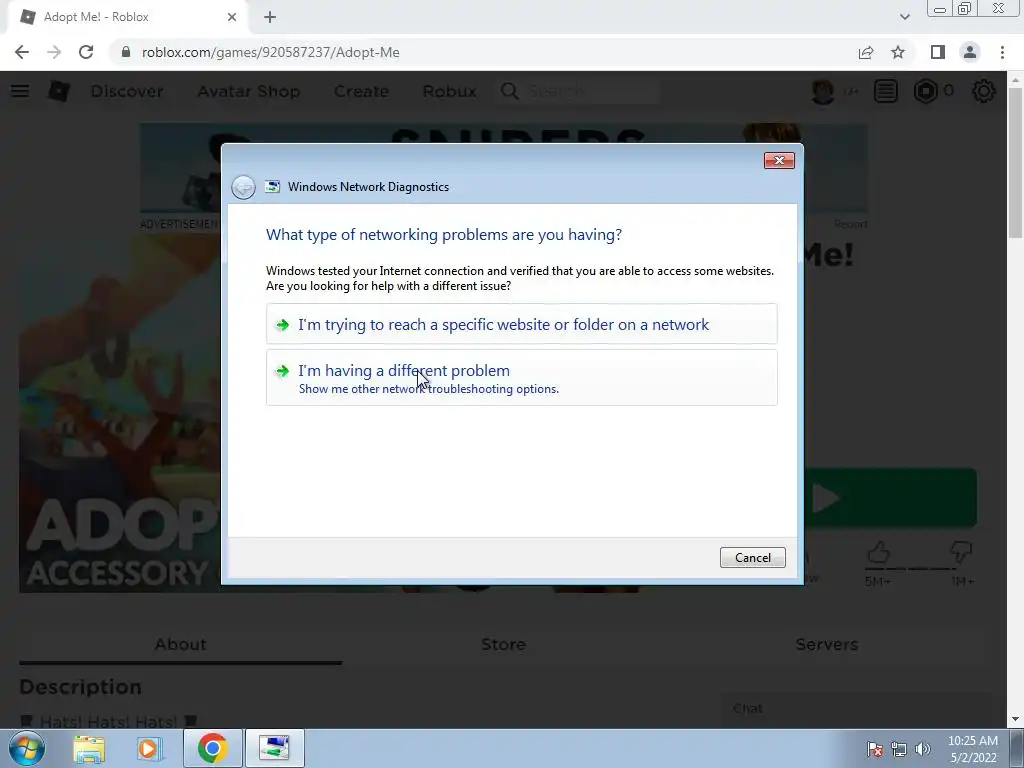The image size is (1024, 768).
Task: Open Chrome three-dot menu
Action: [1002, 52]
